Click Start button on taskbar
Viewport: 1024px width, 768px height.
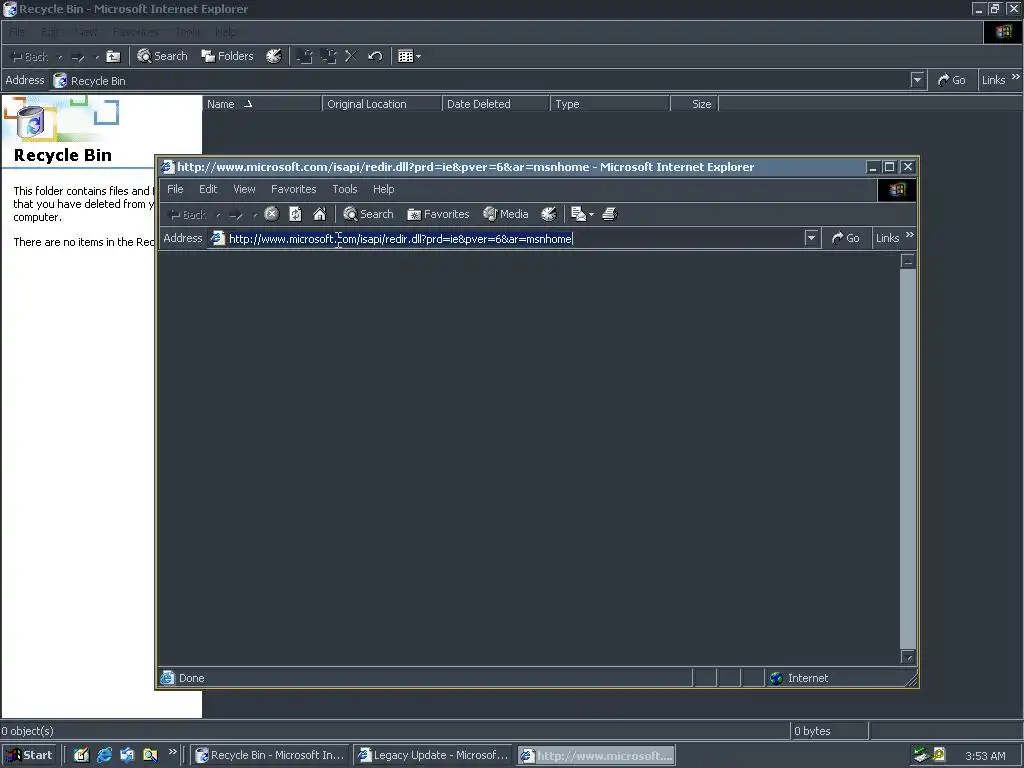pyautogui.click(x=29, y=755)
